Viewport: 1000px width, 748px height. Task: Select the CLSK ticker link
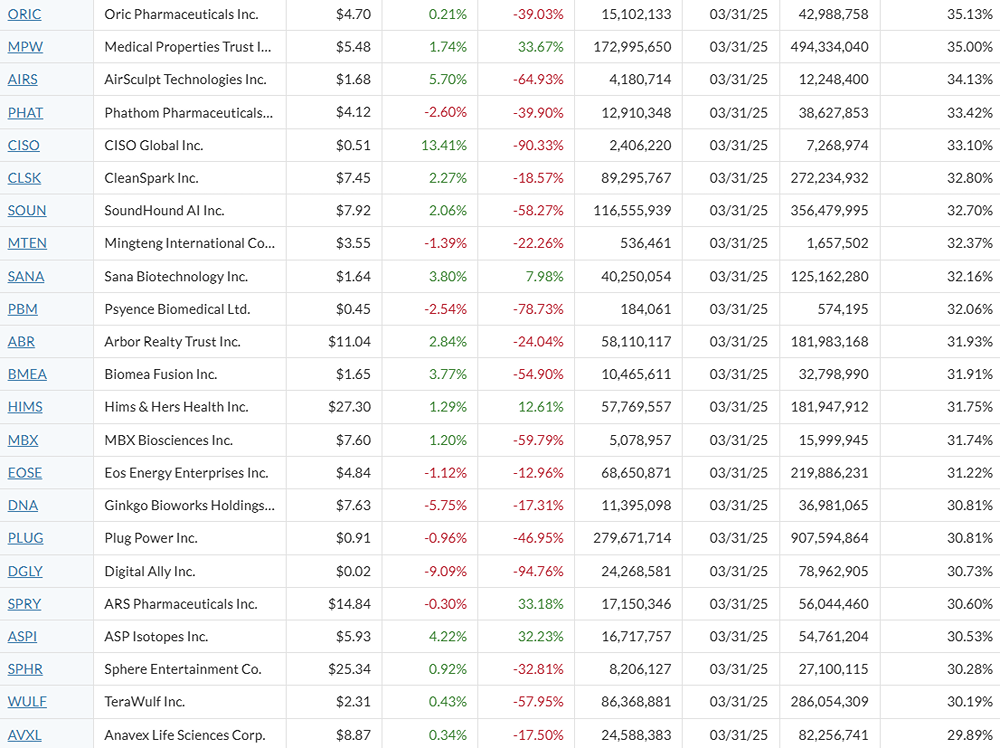point(24,178)
